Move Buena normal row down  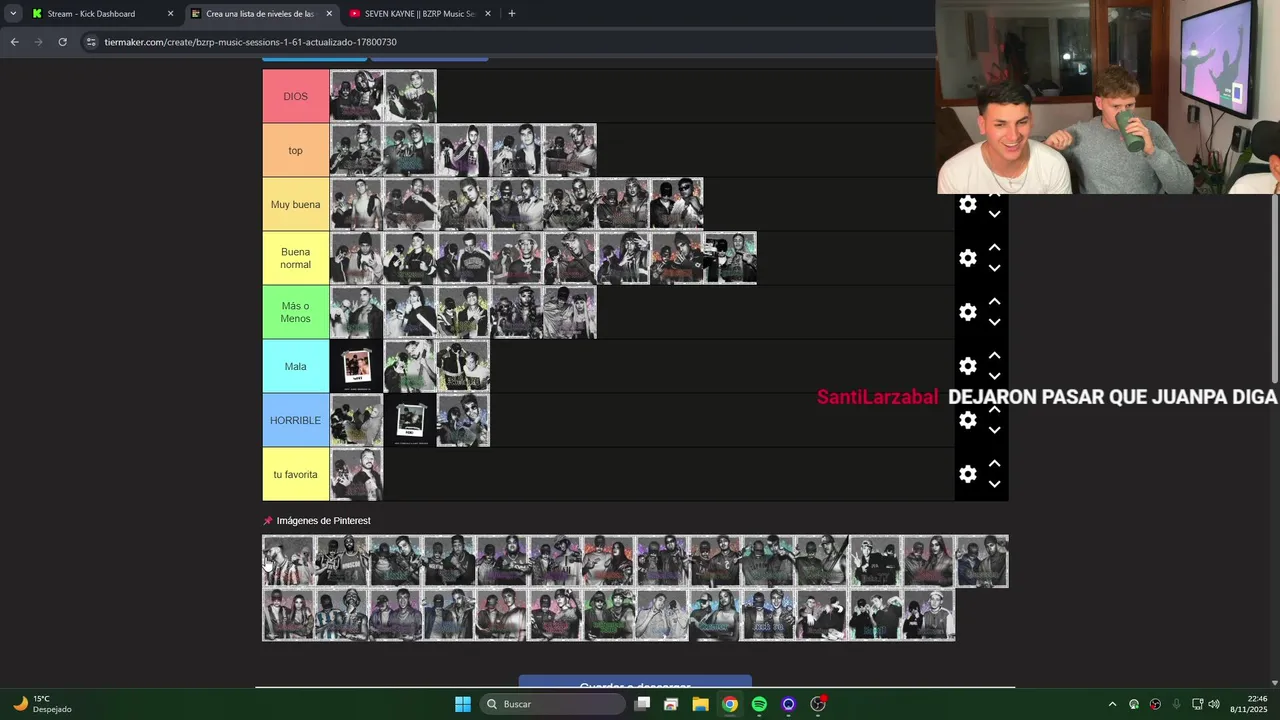pos(994,268)
